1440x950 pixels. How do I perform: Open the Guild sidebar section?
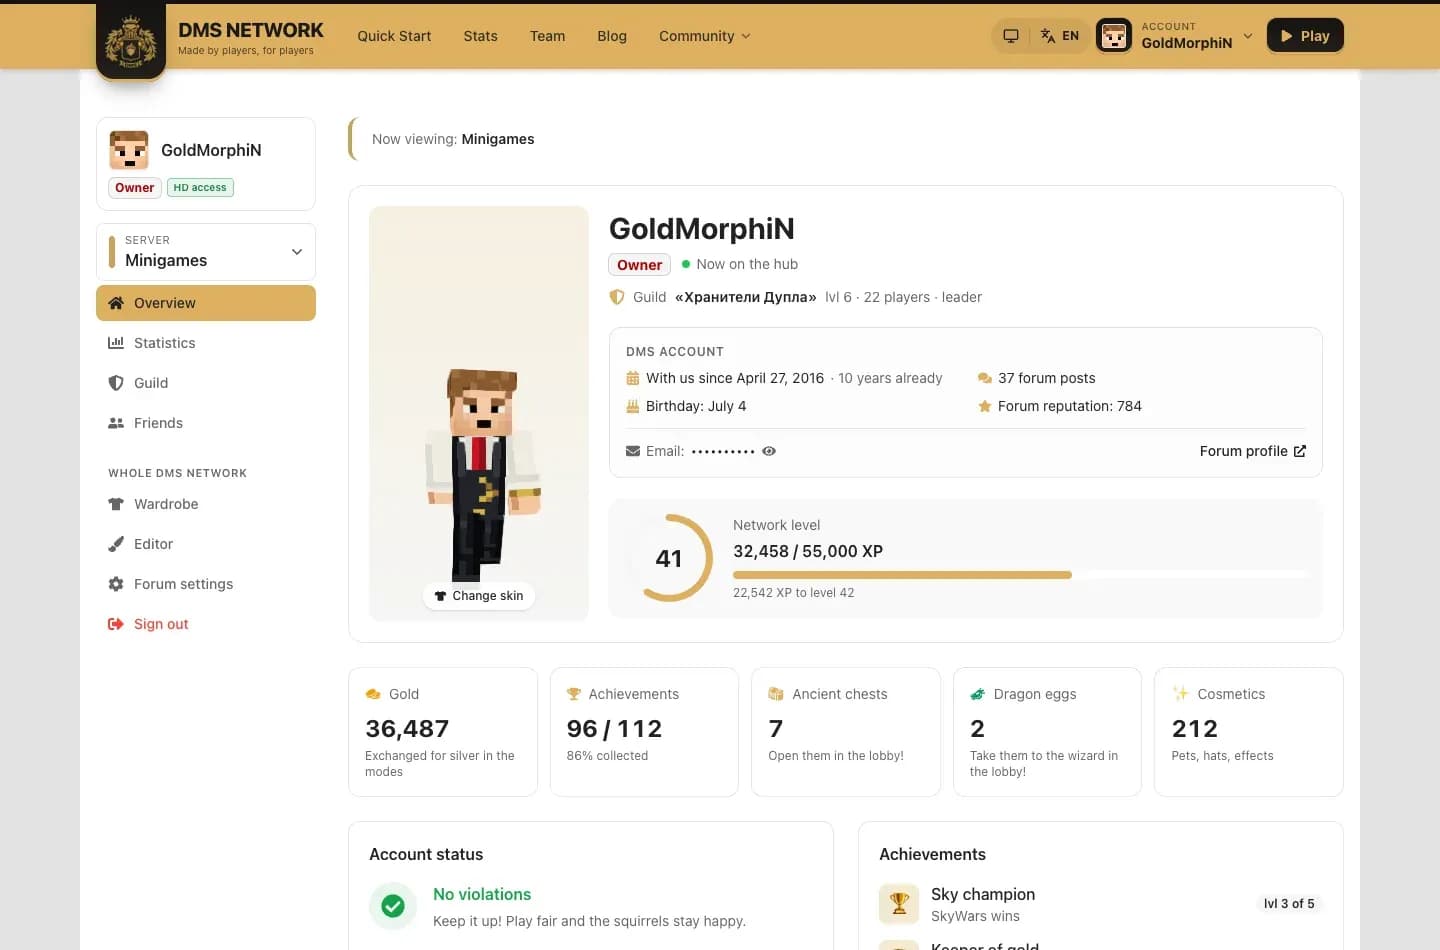[206, 383]
